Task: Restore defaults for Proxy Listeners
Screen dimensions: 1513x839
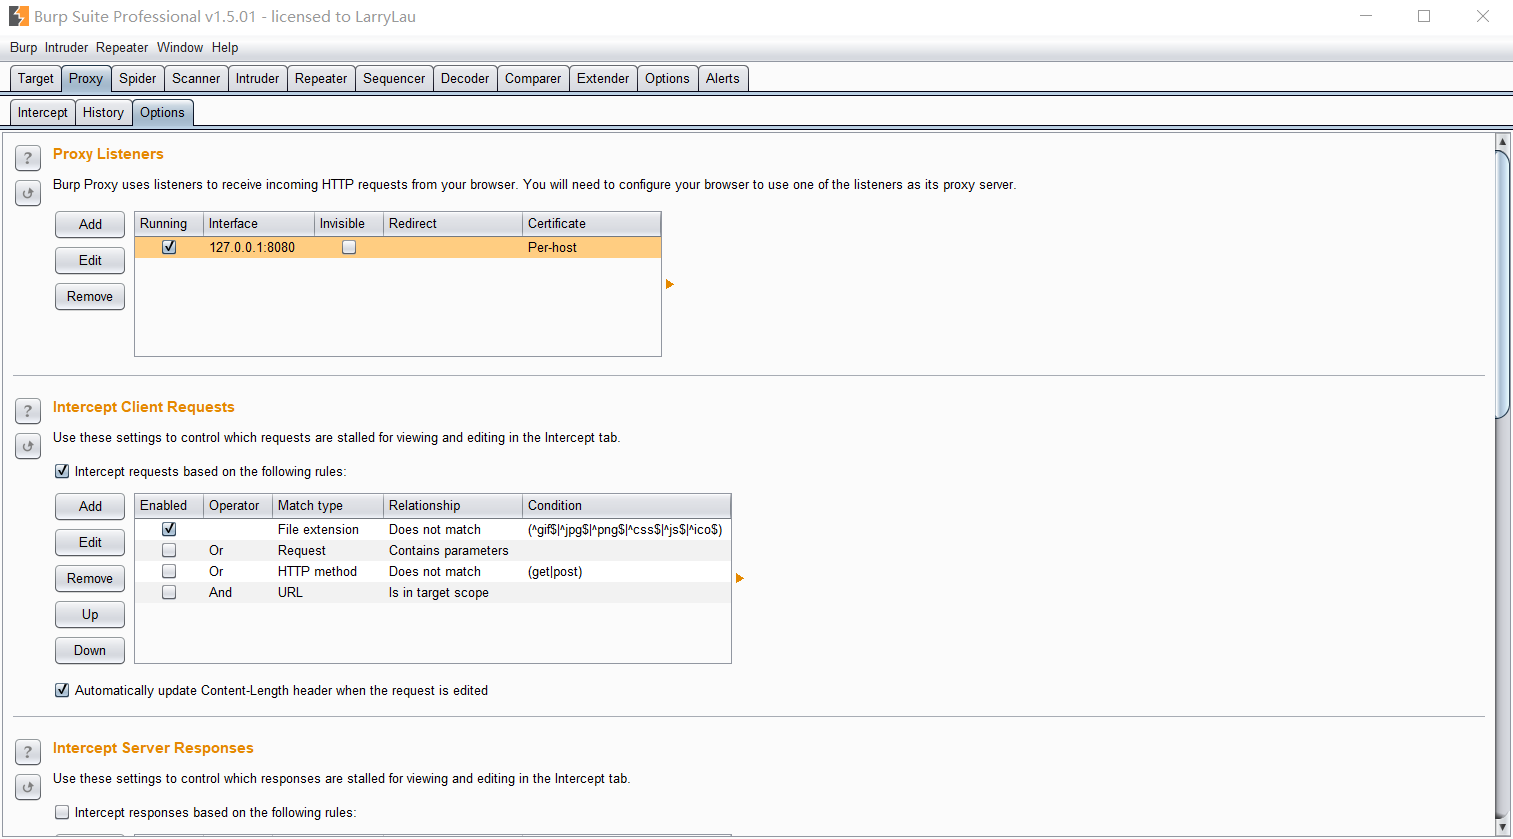Action: (x=28, y=193)
